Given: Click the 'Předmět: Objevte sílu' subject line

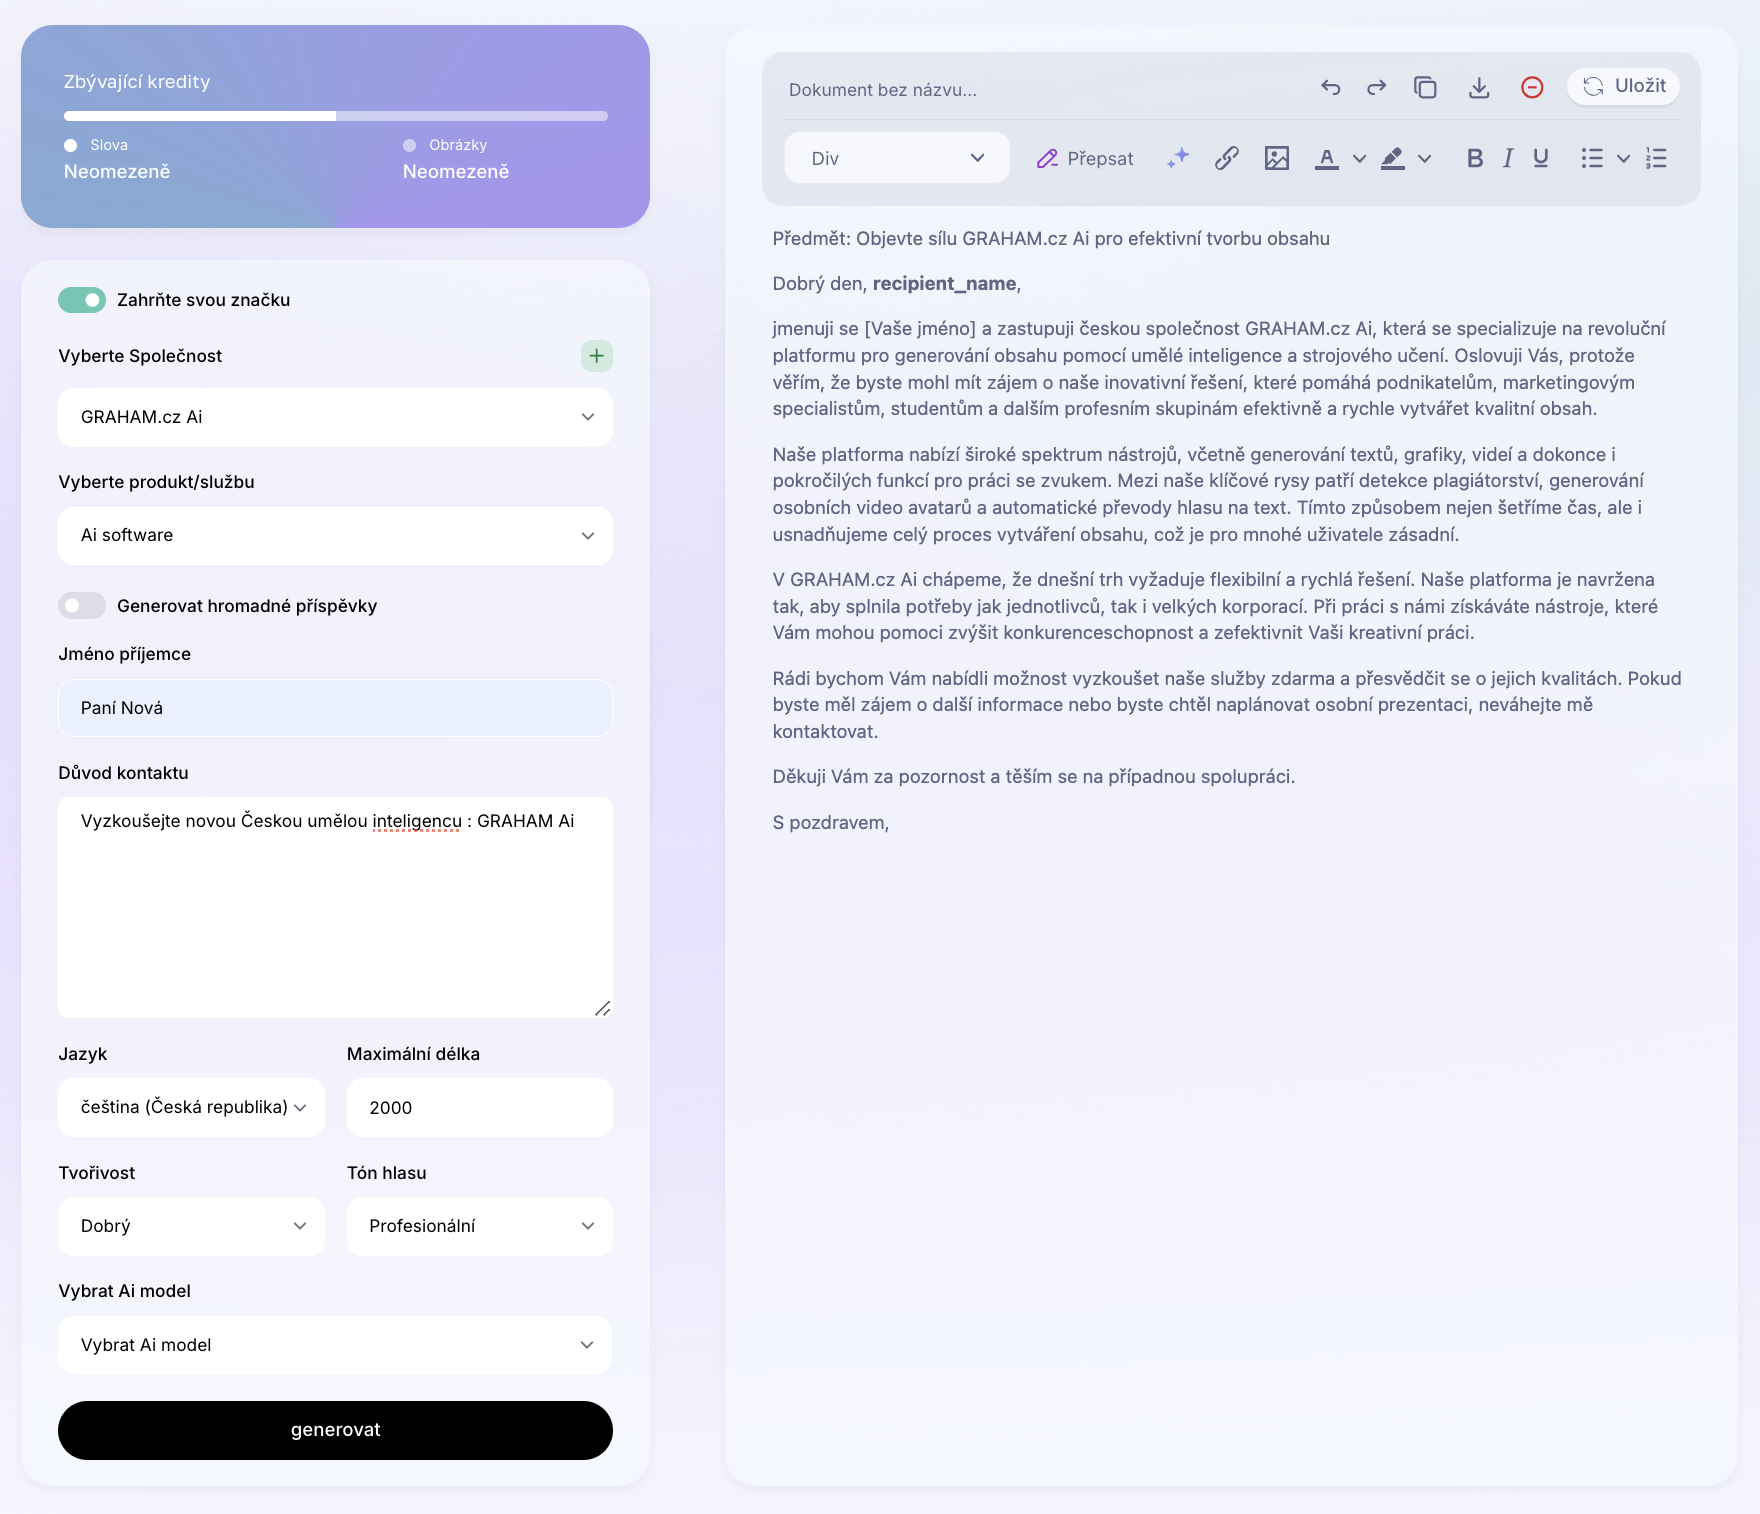Looking at the screenshot, I should click(1051, 238).
